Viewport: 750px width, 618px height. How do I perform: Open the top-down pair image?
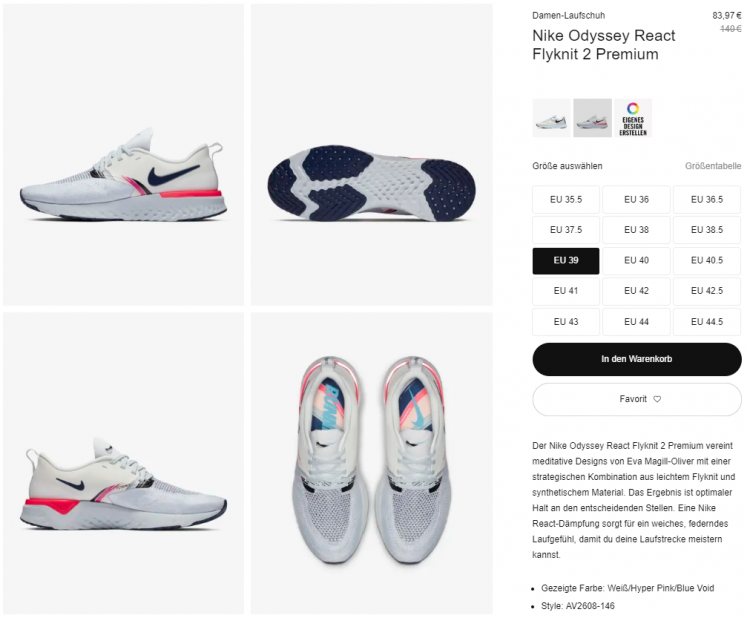pyautogui.click(x=372, y=464)
